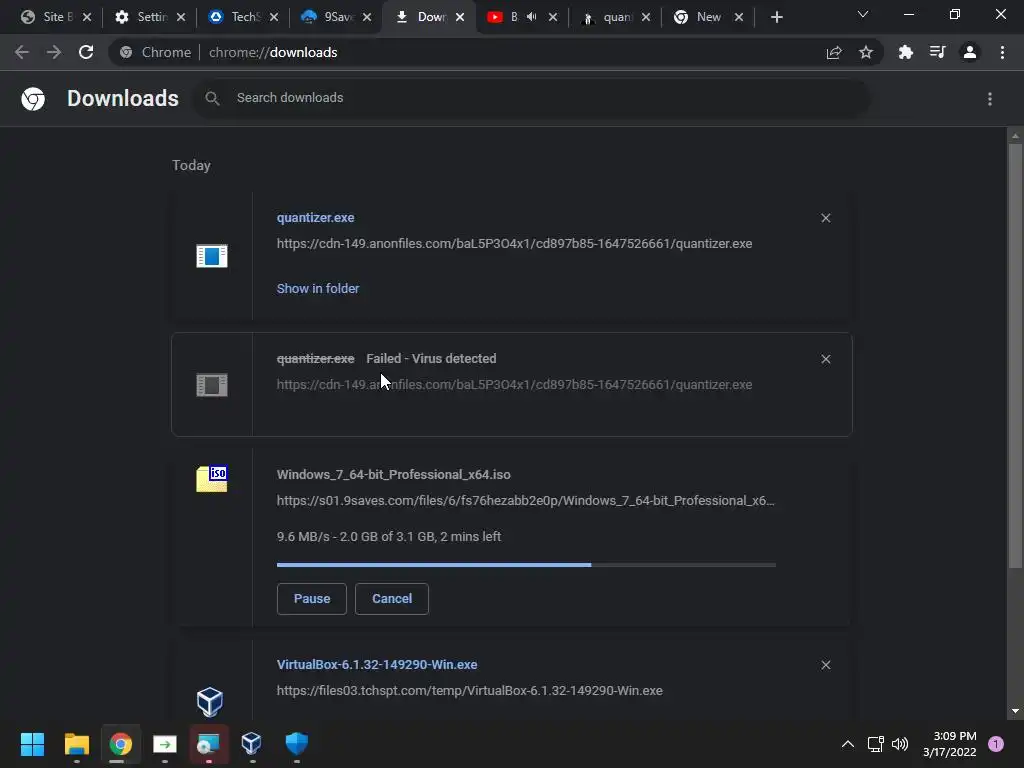
Task: Bookmark this page with the star icon
Action: tap(866, 52)
